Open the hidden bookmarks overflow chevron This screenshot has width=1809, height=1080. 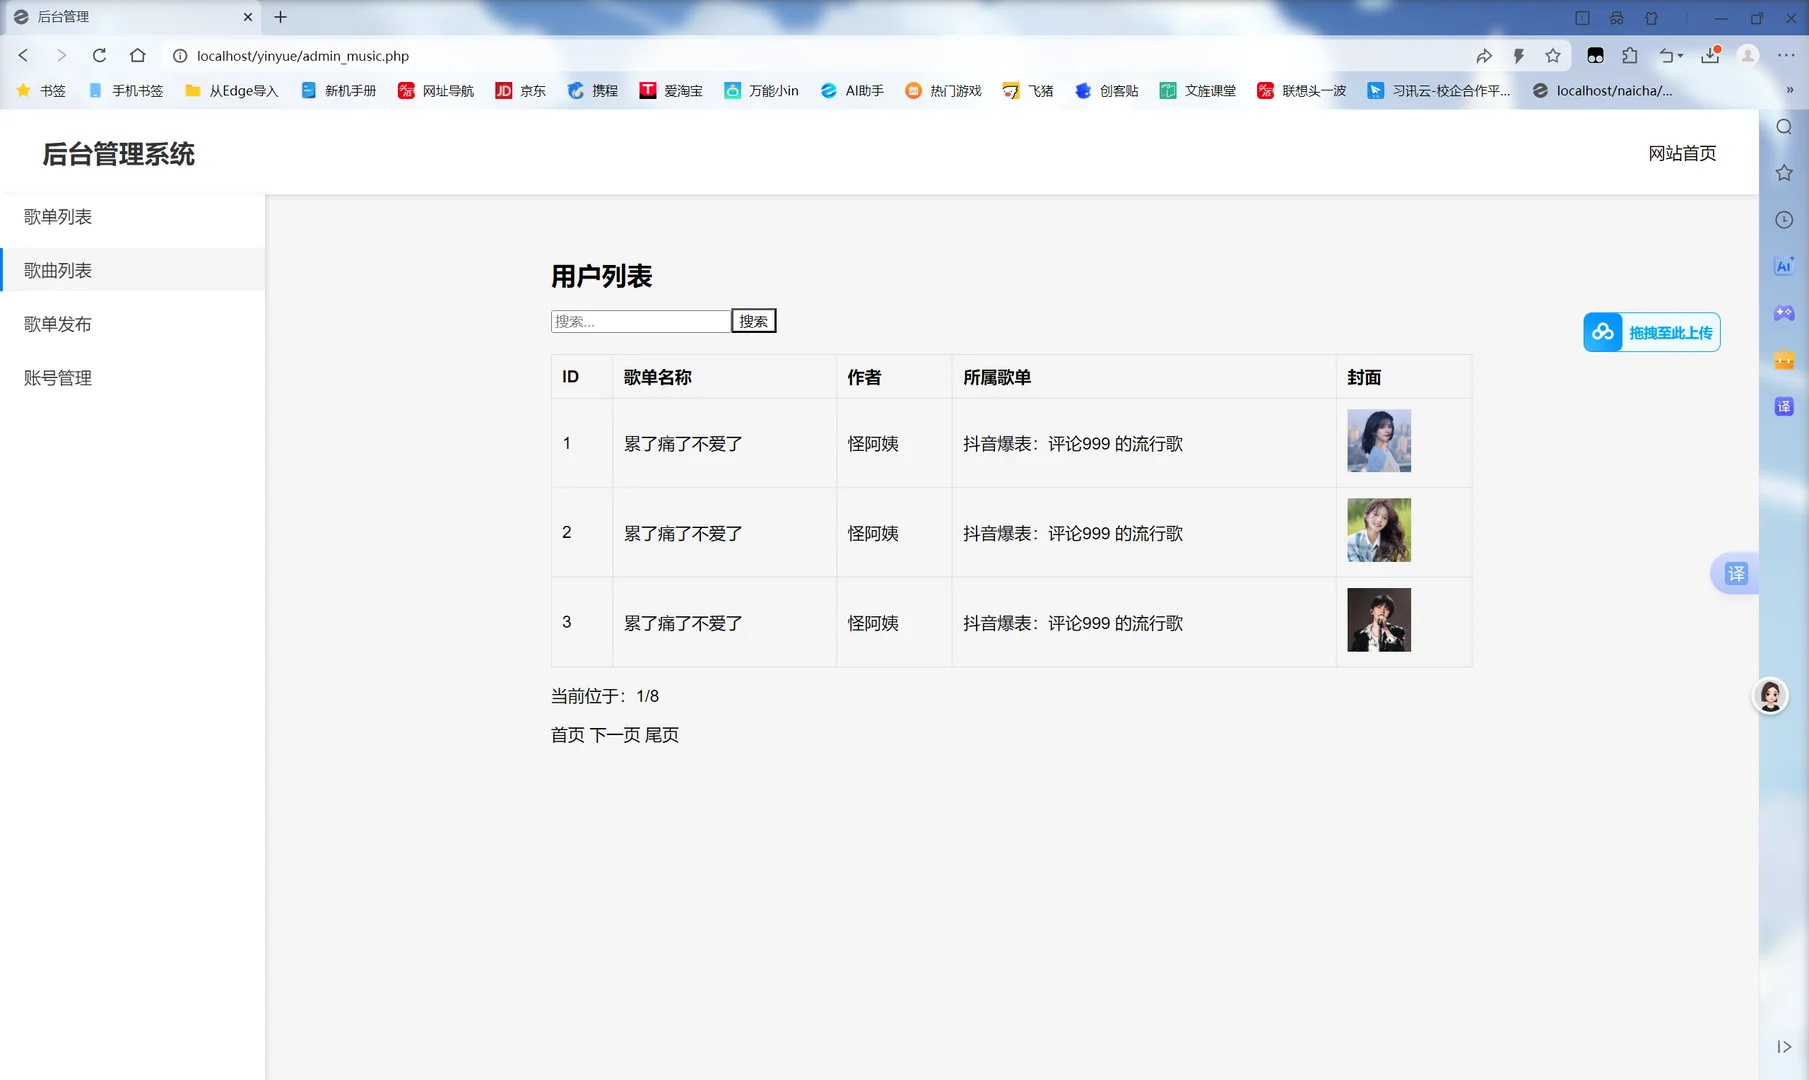point(1790,90)
